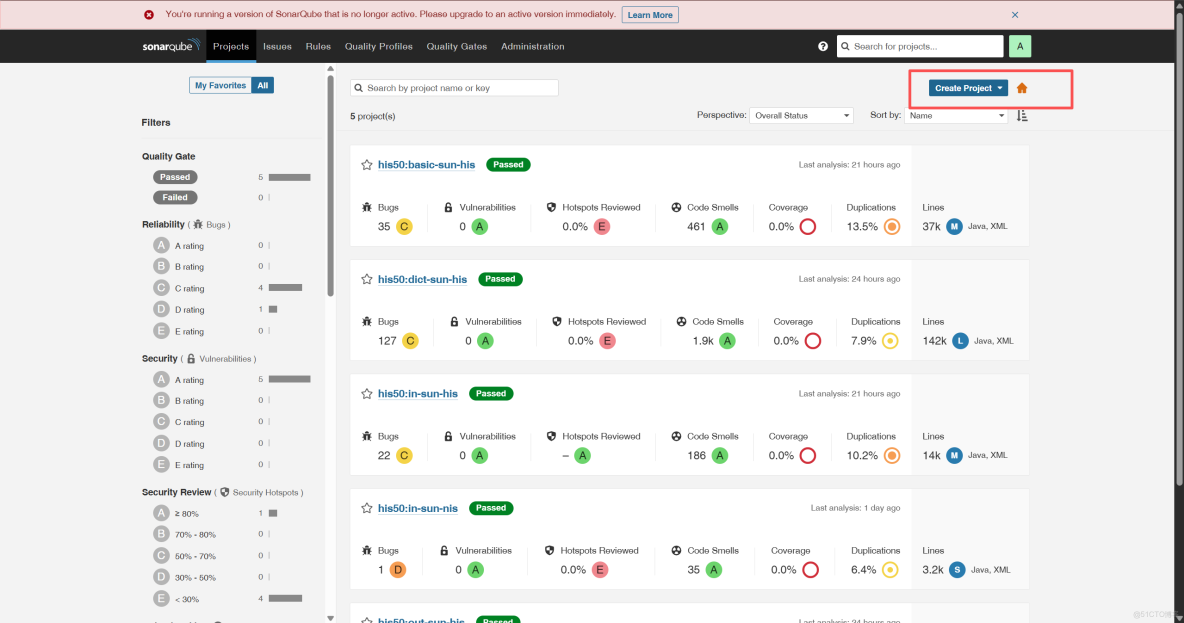Open the help question mark icon

tap(822, 46)
